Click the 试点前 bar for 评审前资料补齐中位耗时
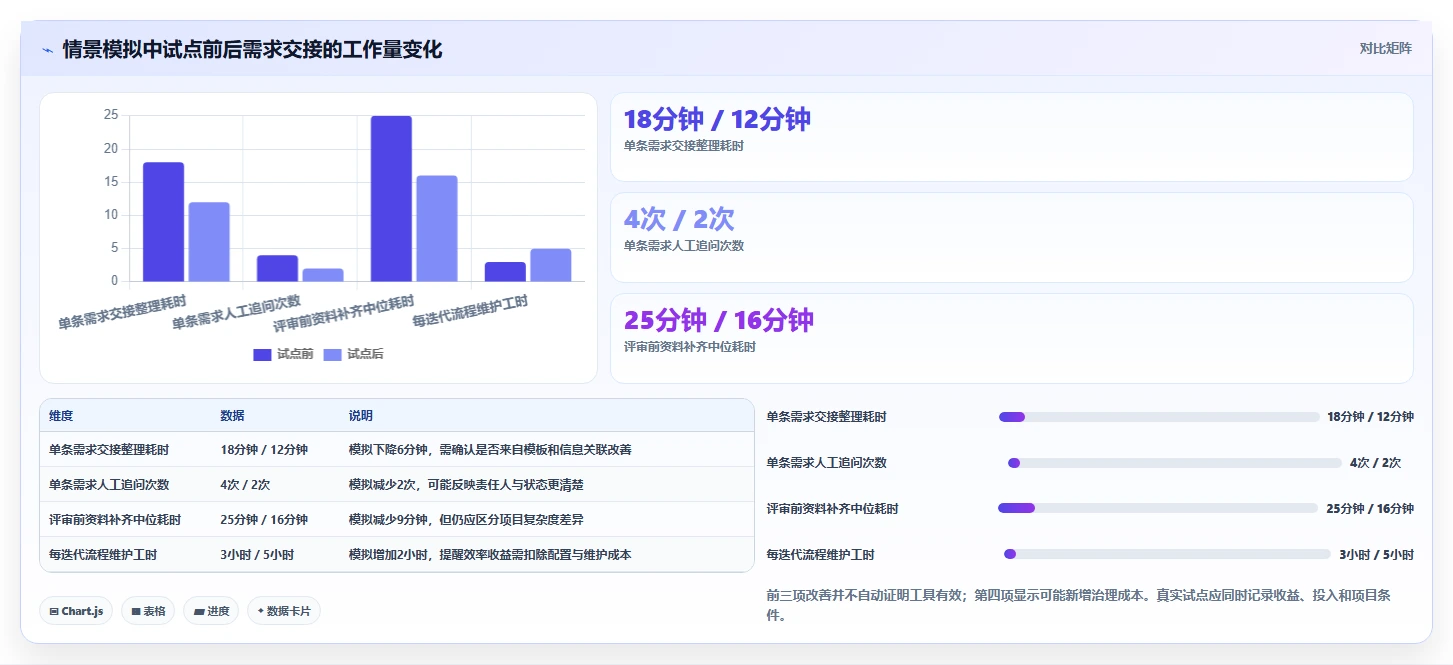The image size is (1453, 665). coord(391,199)
